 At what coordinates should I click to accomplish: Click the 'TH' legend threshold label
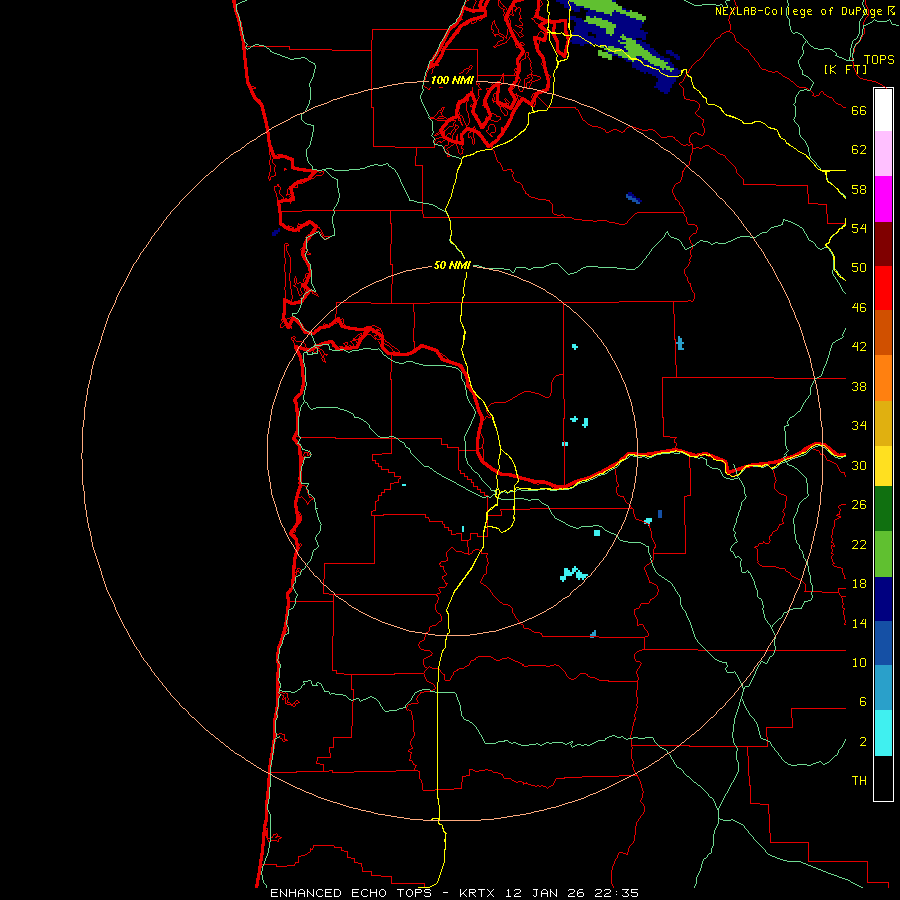[x=859, y=781]
